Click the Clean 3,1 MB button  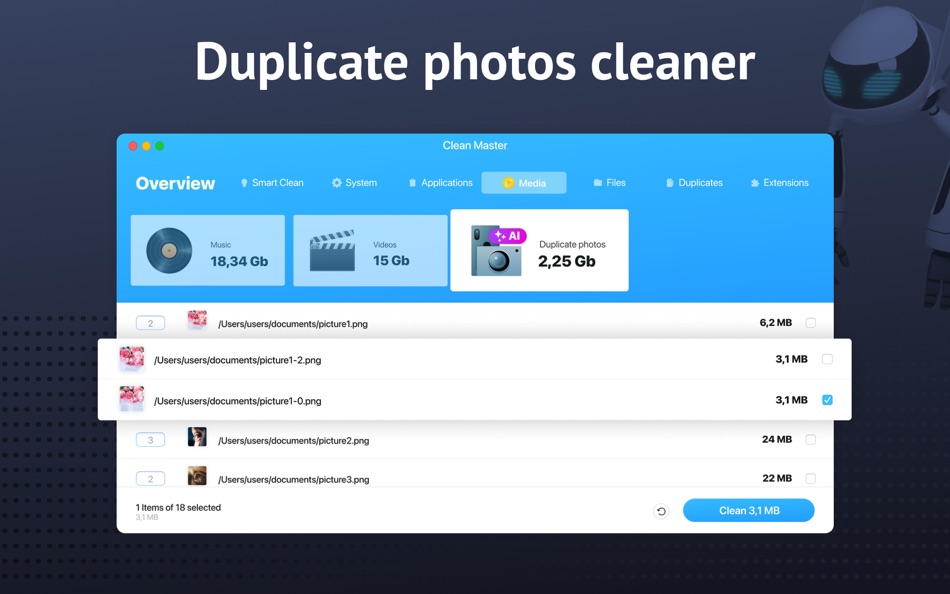coord(749,510)
